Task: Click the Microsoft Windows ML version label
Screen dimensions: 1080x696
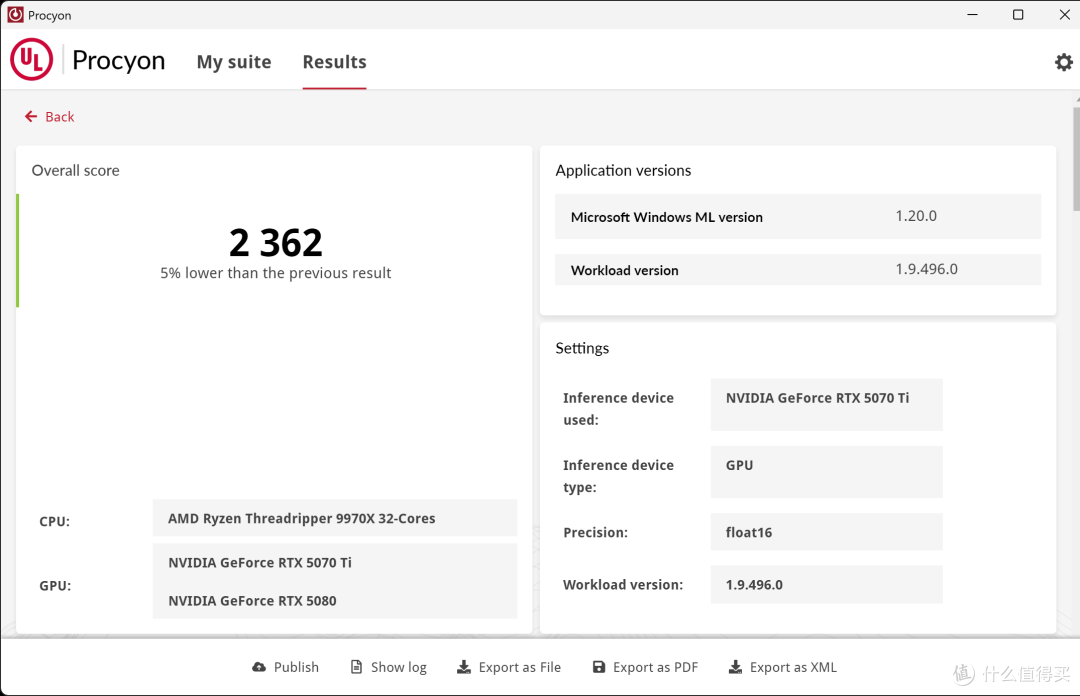Action: [667, 217]
